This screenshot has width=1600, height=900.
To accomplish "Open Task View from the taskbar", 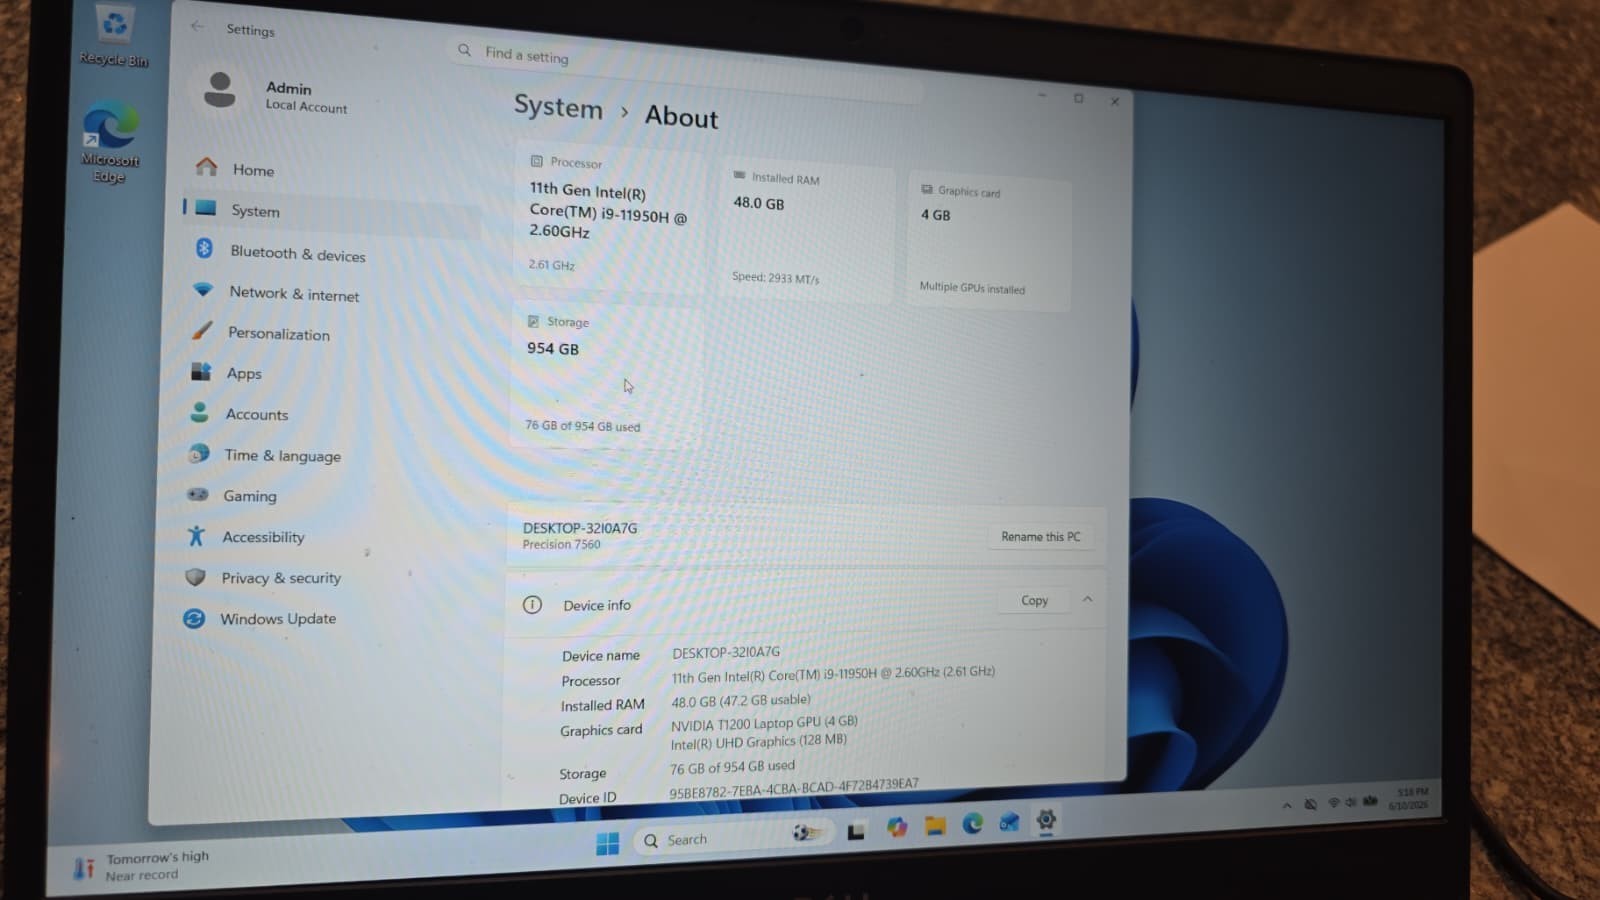I will click(x=856, y=832).
